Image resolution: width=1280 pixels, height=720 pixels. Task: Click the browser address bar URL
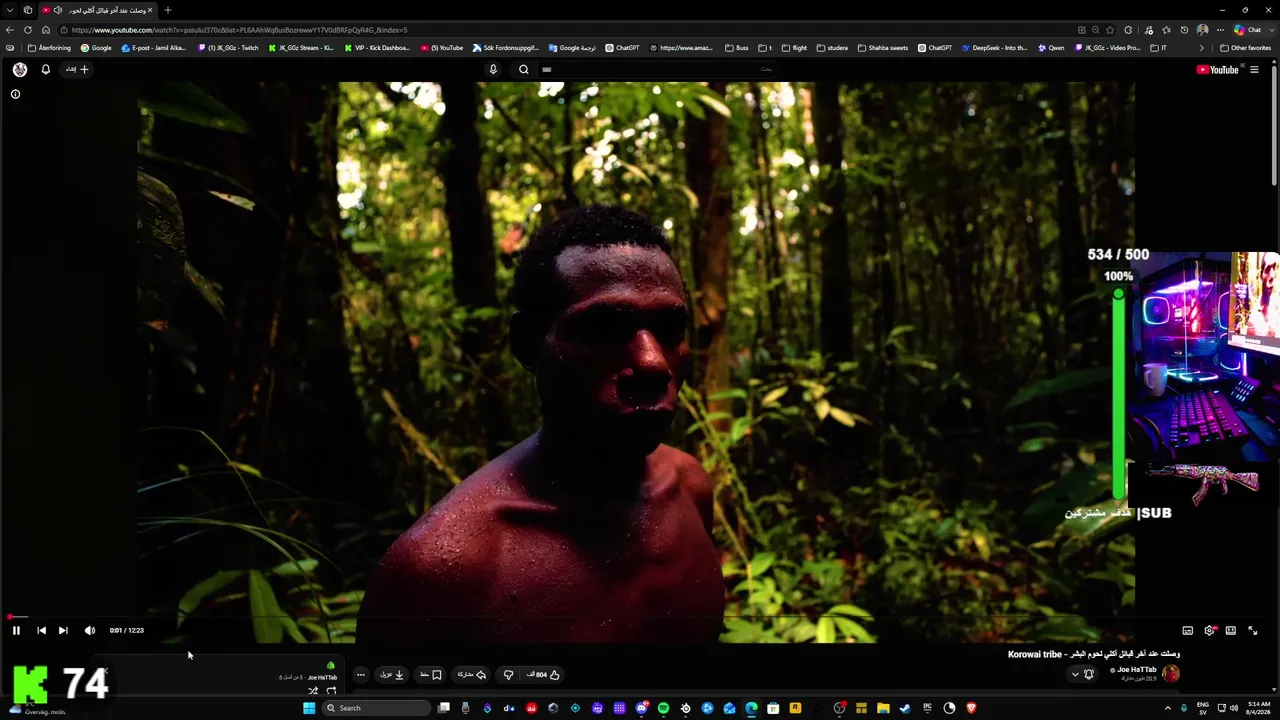(x=239, y=30)
